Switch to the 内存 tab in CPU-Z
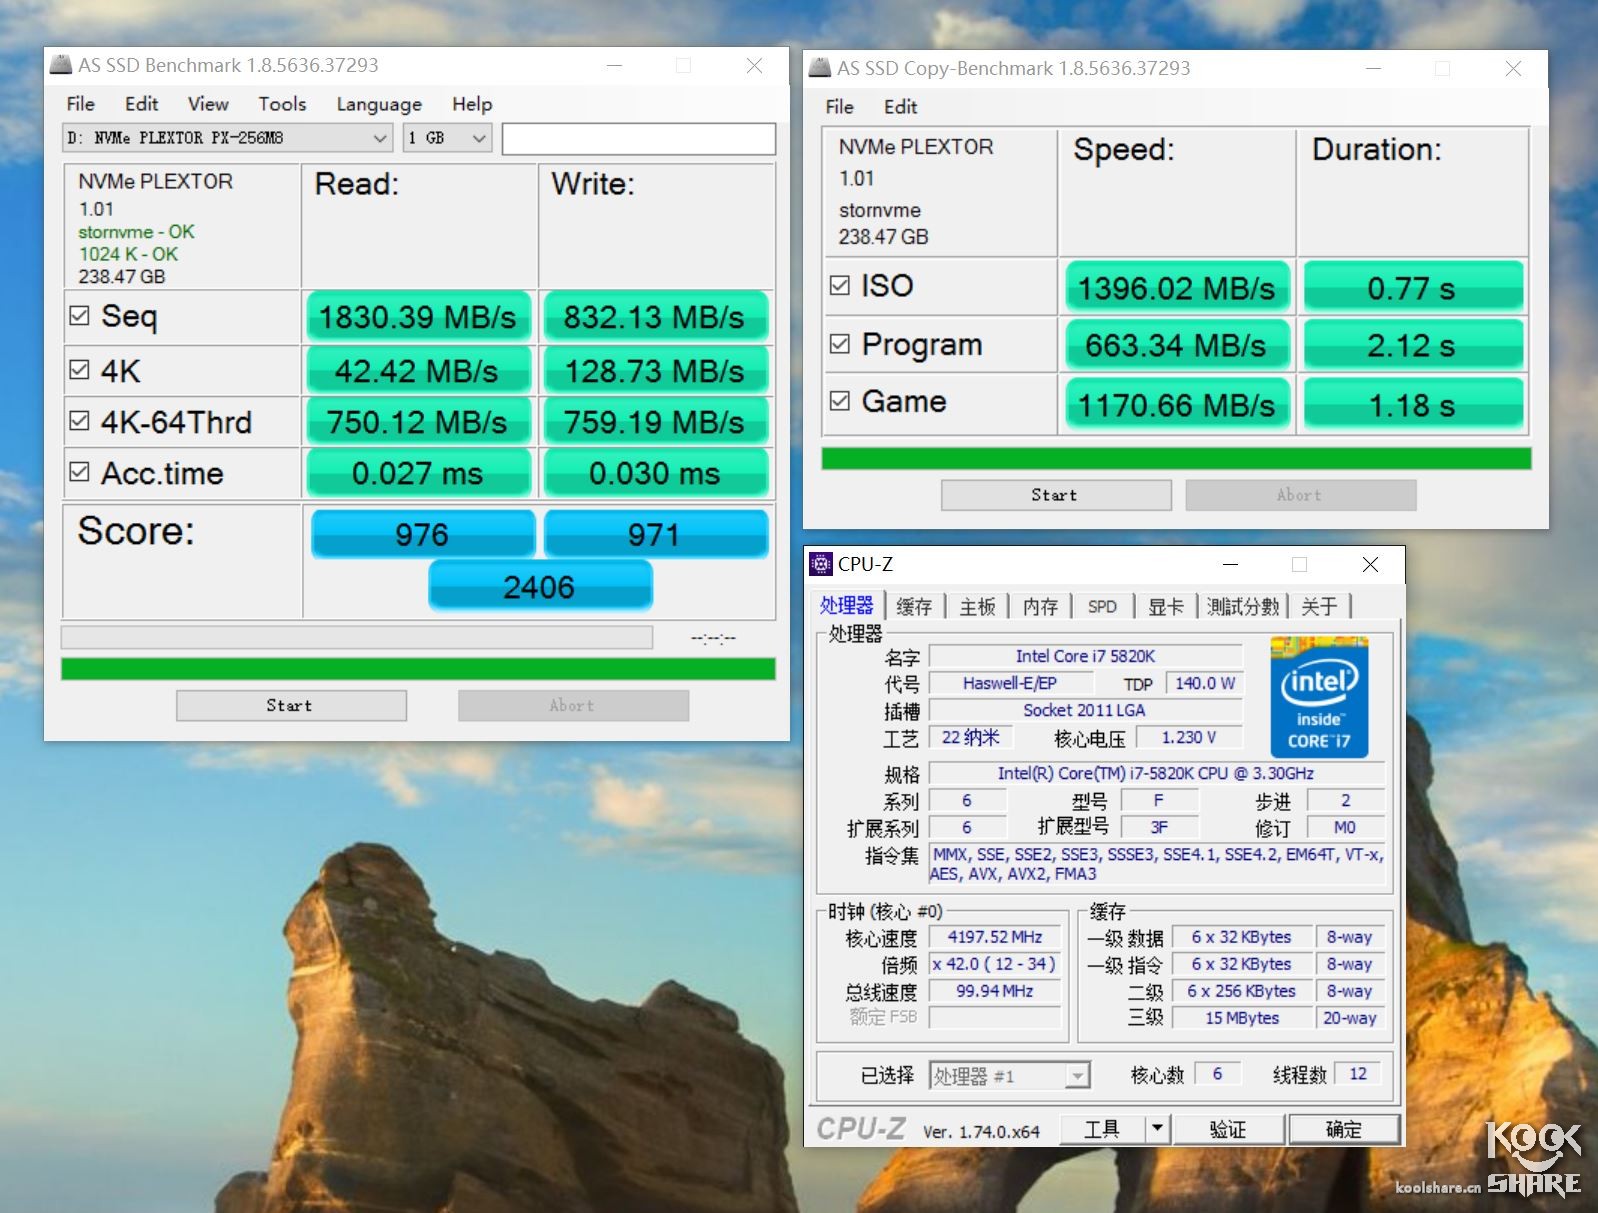Screen dimensions: 1598x1213 point(1040,606)
